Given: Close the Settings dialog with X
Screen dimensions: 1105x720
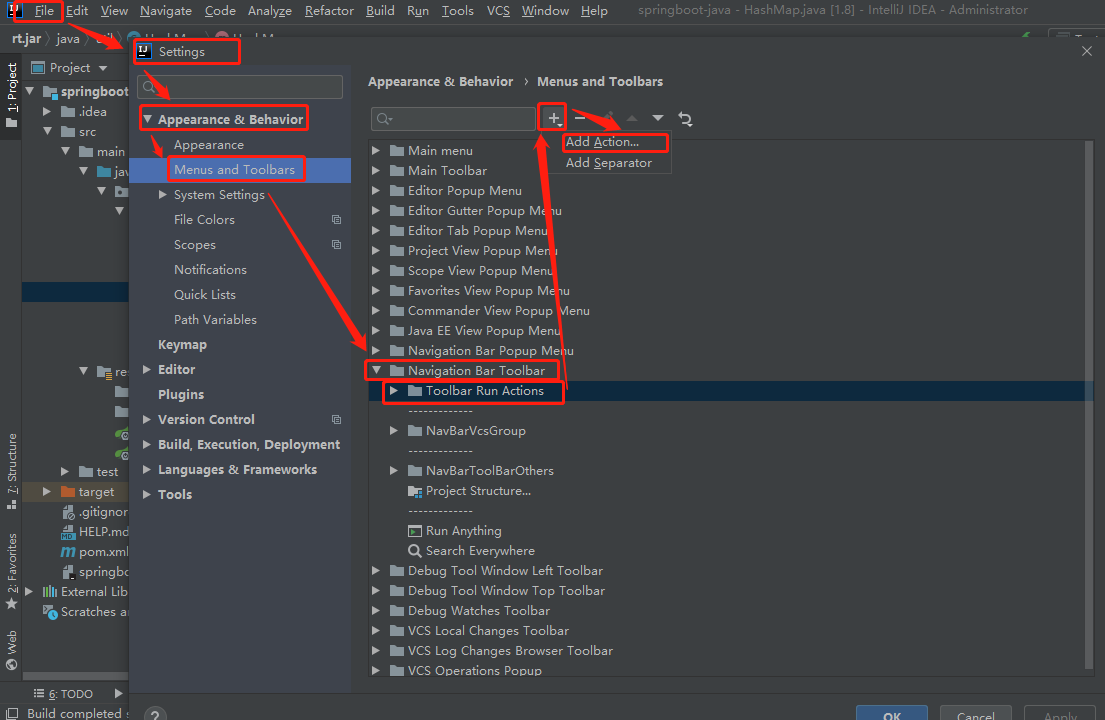Looking at the screenshot, I should pos(1087,51).
